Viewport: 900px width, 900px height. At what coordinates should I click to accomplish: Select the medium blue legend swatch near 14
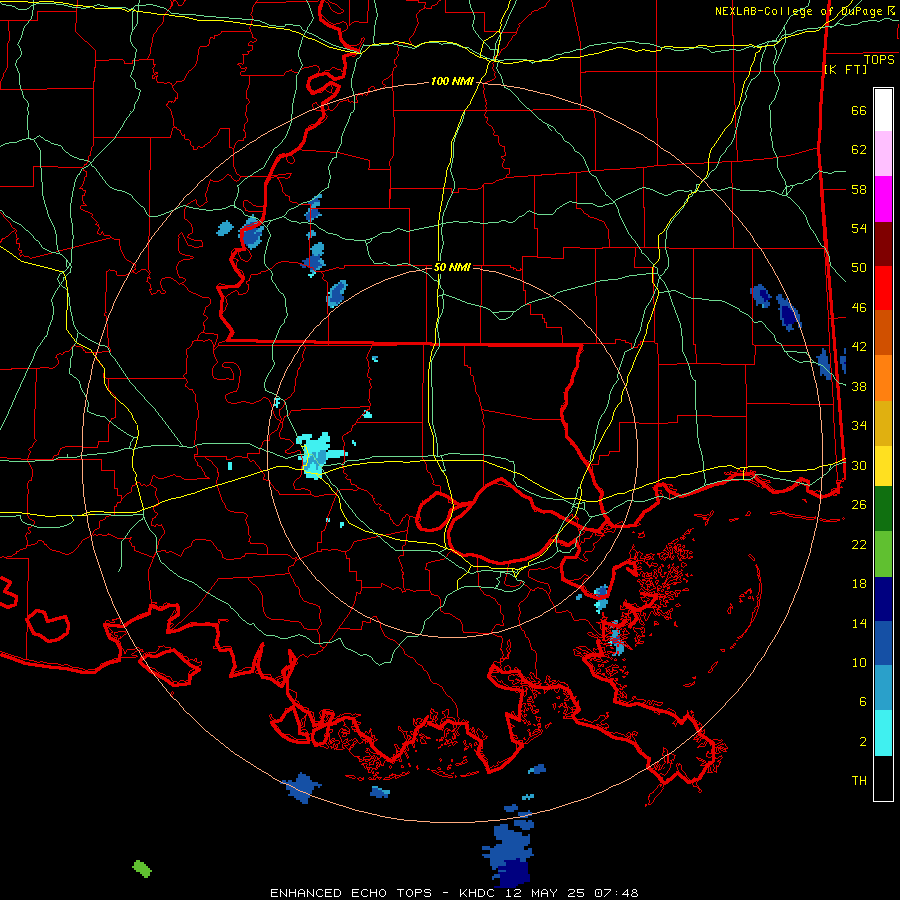point(883,643)
